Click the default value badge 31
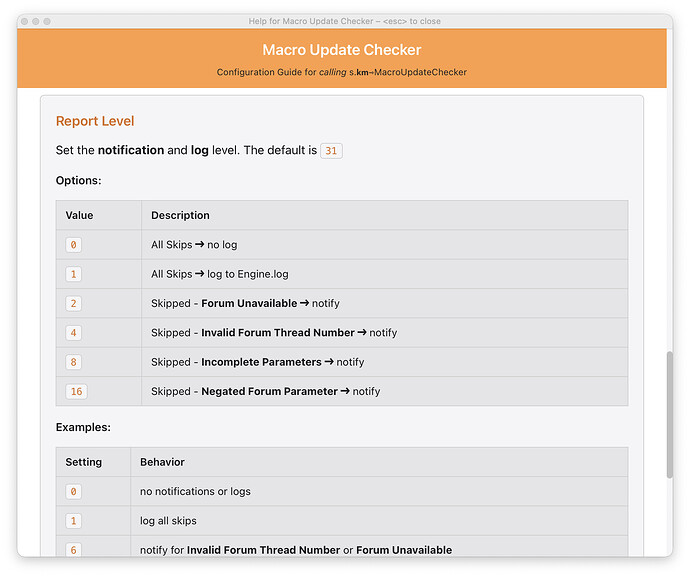 click(x=331, y=151)
